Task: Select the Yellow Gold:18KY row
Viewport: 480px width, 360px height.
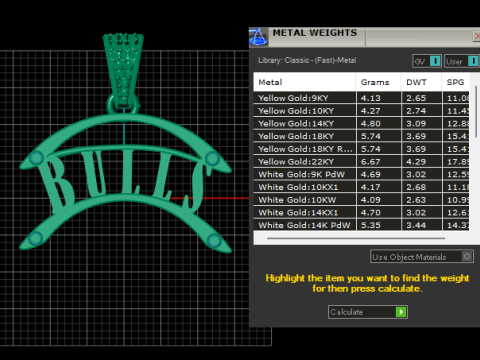Action: [x=361, y=136]
